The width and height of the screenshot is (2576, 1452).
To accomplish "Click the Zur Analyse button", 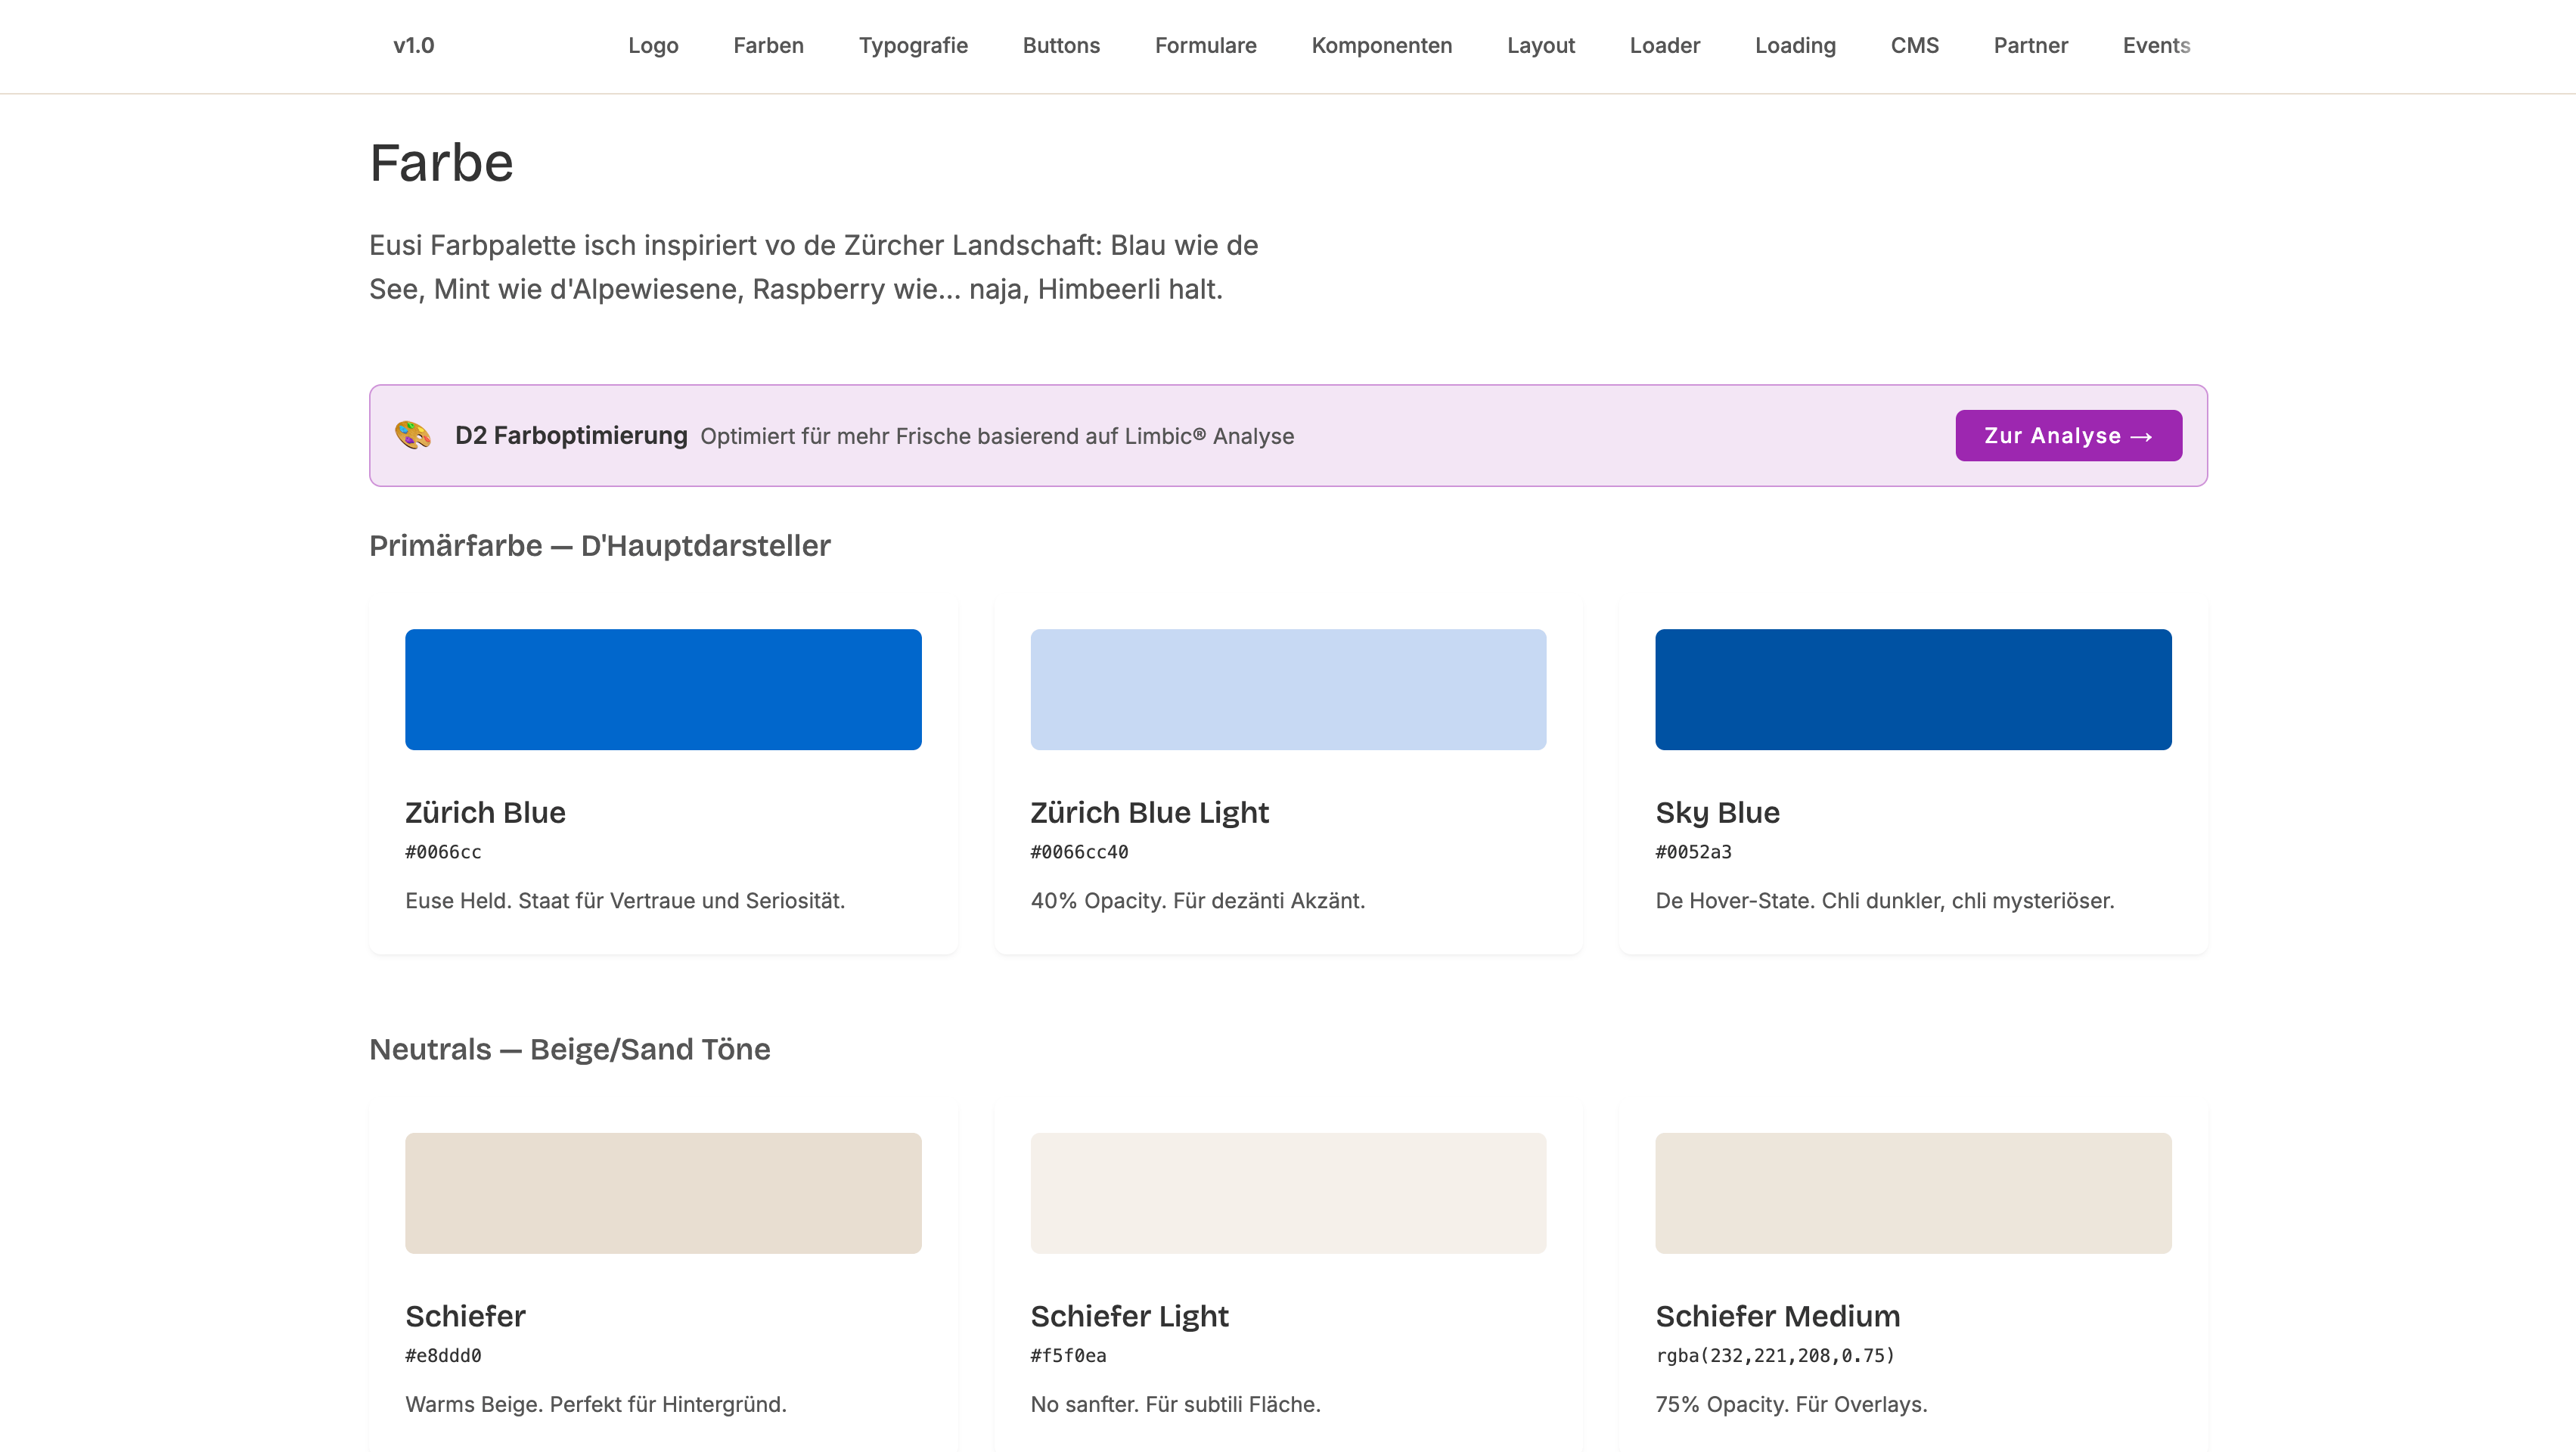I will (2068, 435).
